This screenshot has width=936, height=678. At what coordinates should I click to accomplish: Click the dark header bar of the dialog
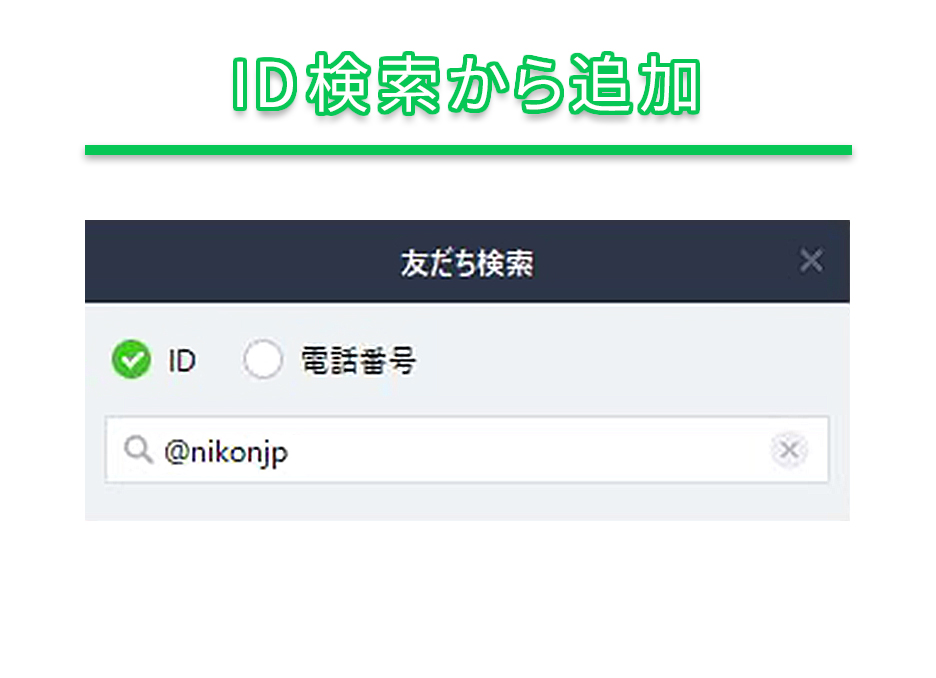(x=467, y=261)
